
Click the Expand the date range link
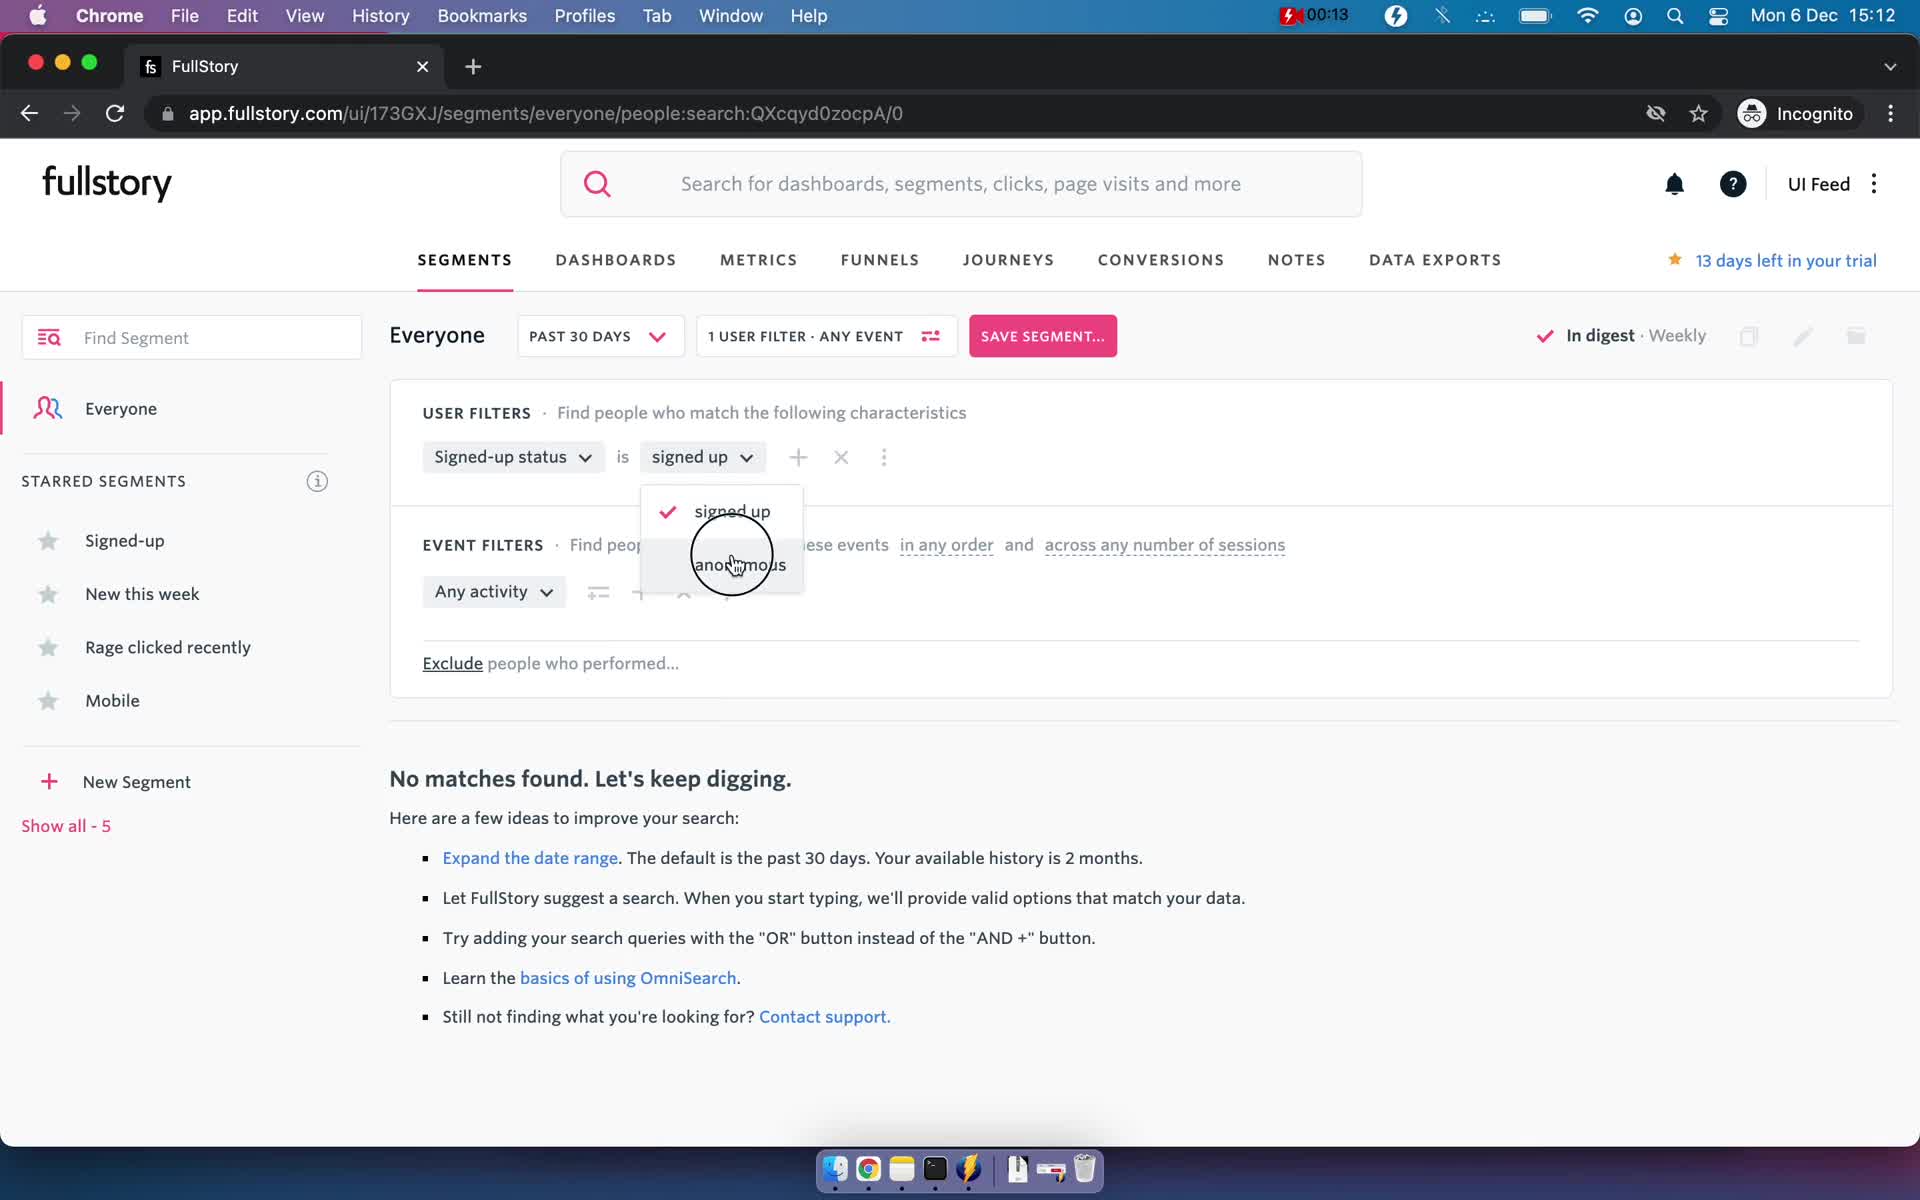(x=529, y=857)
